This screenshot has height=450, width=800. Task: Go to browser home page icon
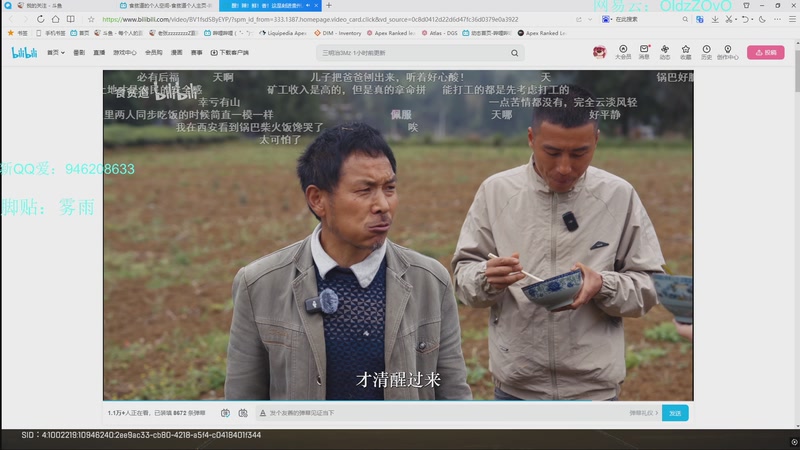56,19
